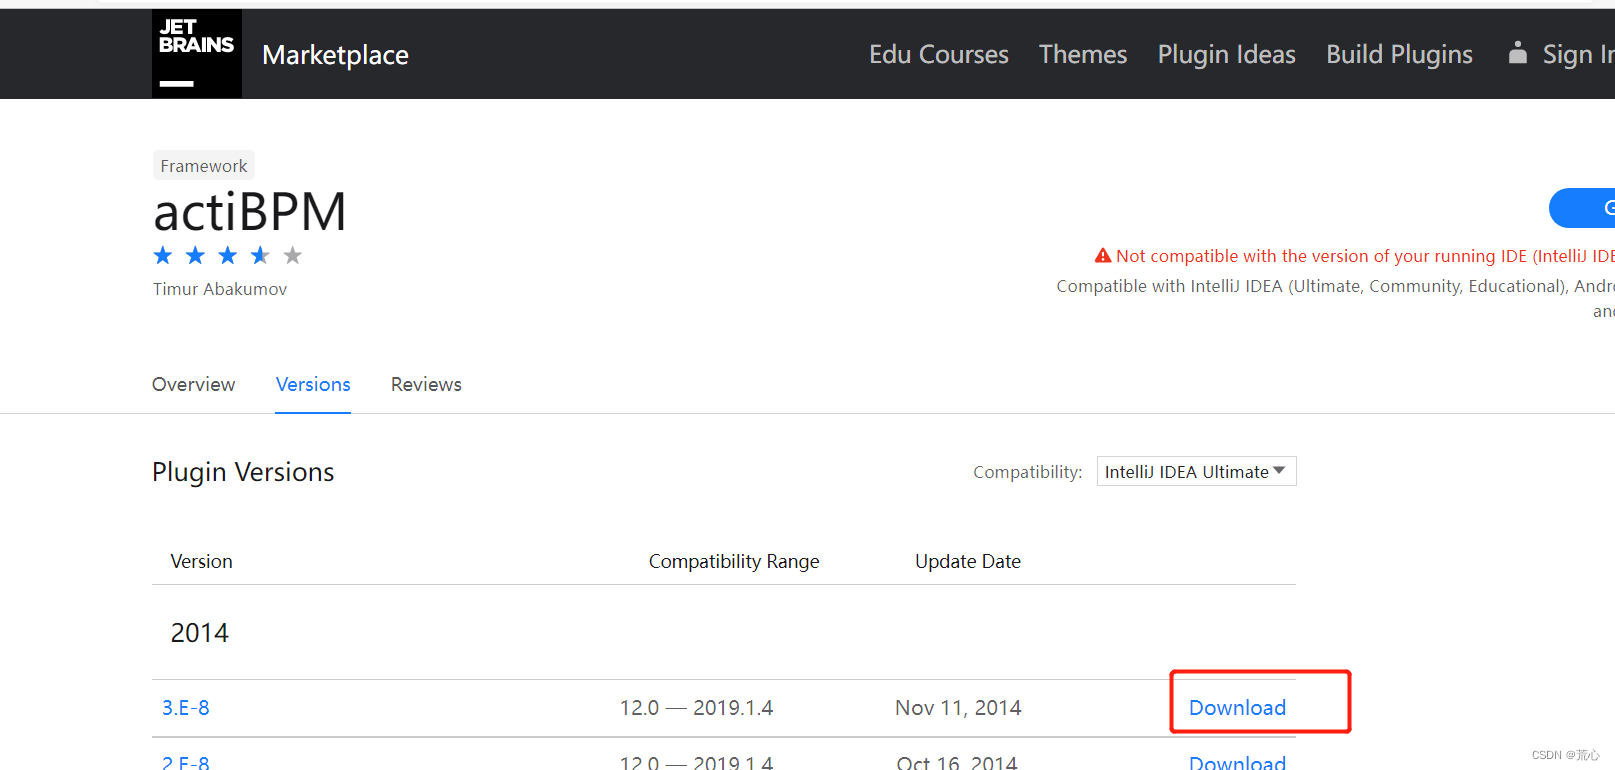
Task: Click the Framework category tag
Action: 204,166
